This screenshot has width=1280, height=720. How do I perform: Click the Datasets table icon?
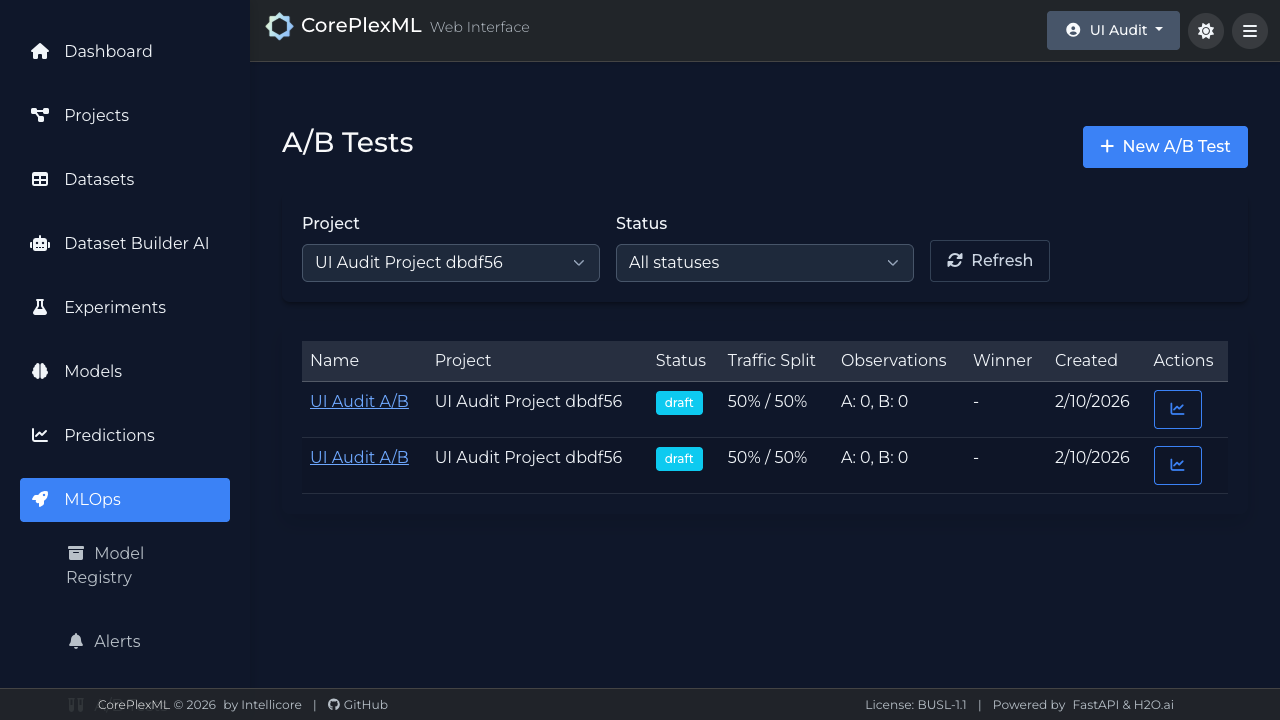pos(40,180)
